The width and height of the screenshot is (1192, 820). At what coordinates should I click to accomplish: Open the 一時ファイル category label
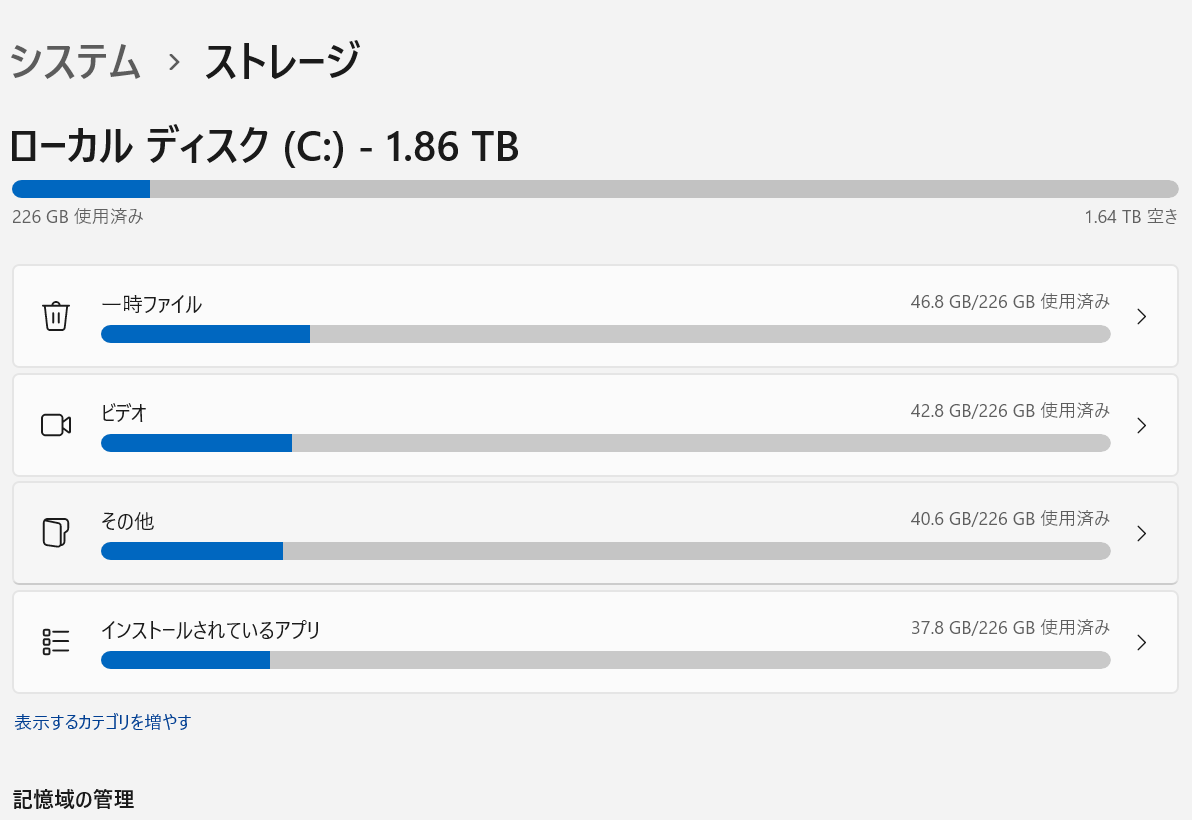point(151,305)
